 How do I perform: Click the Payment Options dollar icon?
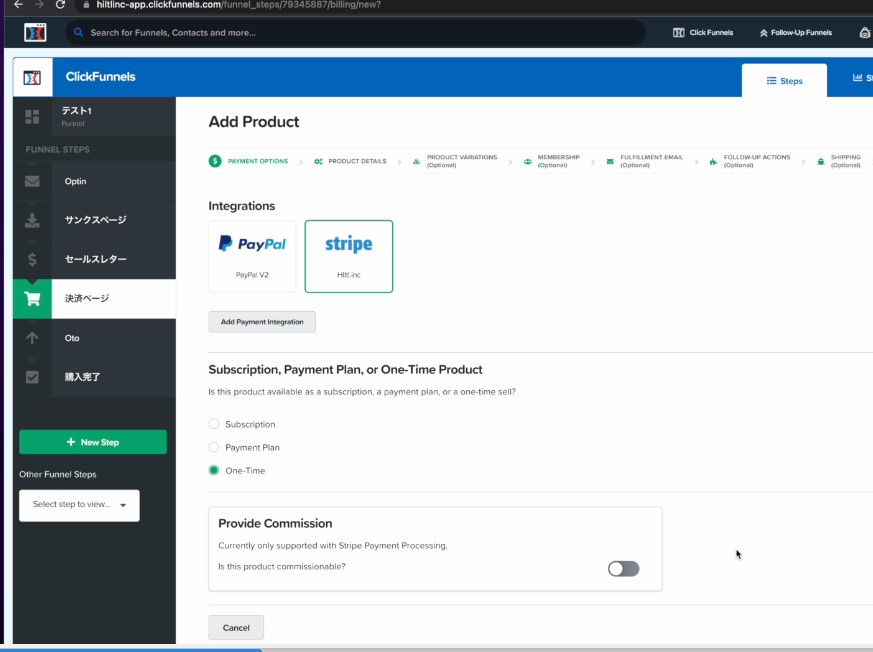point(215,161)
